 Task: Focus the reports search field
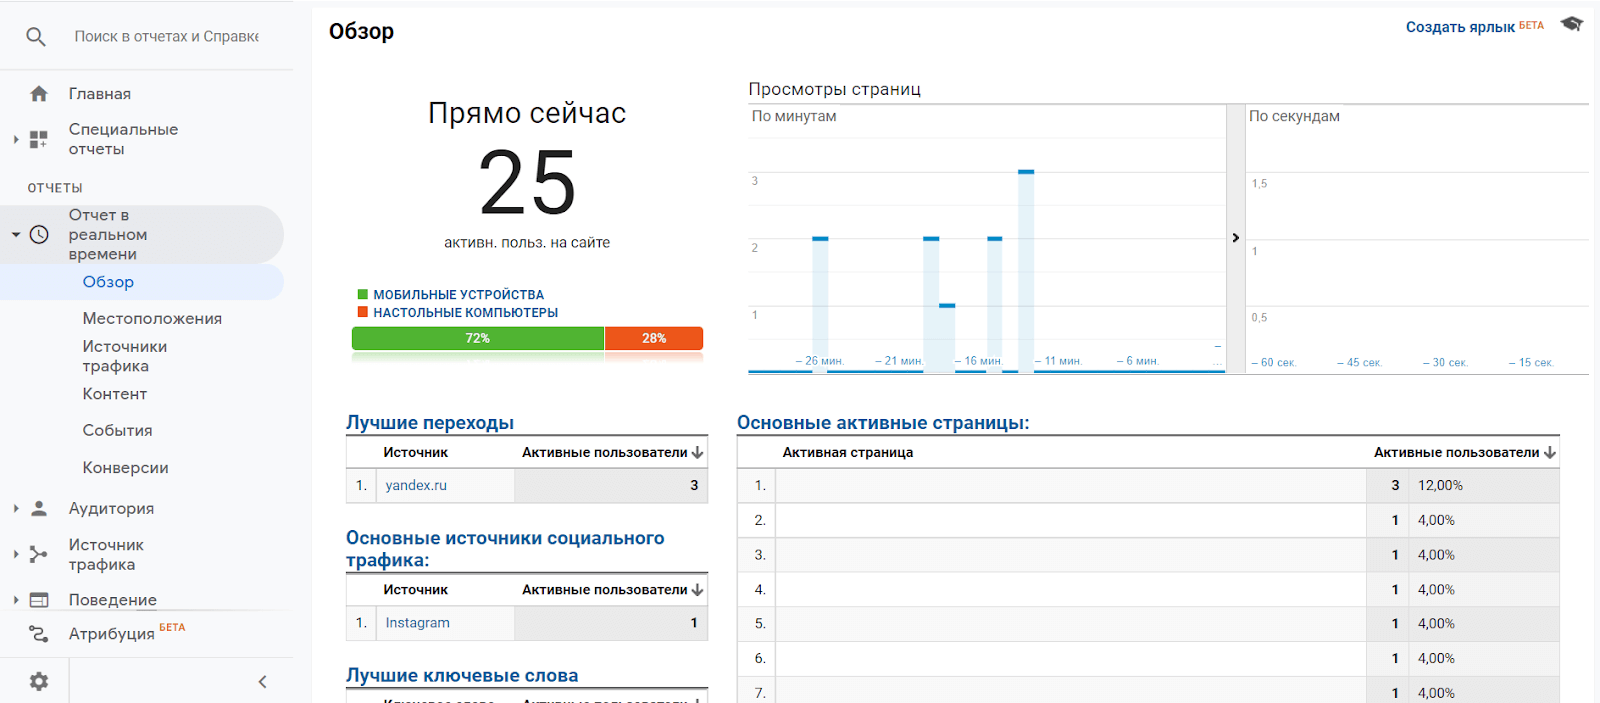point(166,37)
